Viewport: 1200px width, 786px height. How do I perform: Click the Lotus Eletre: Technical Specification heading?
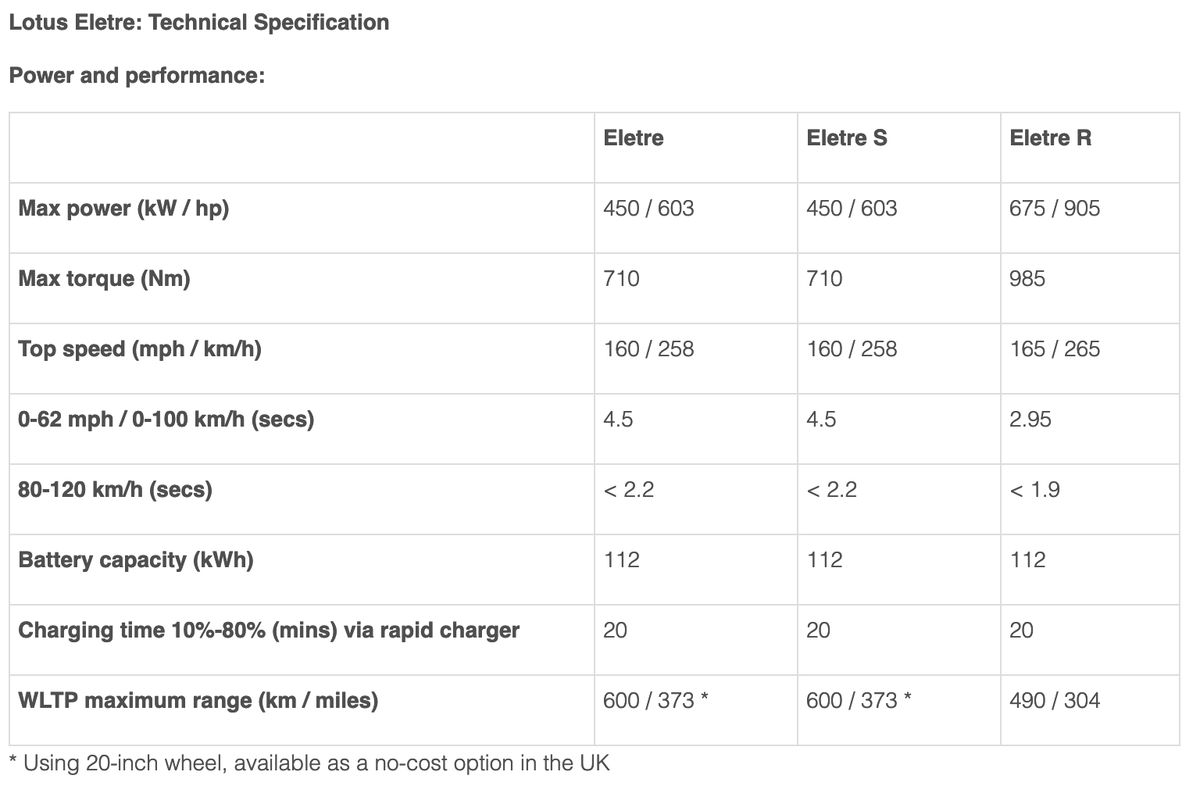199,22
